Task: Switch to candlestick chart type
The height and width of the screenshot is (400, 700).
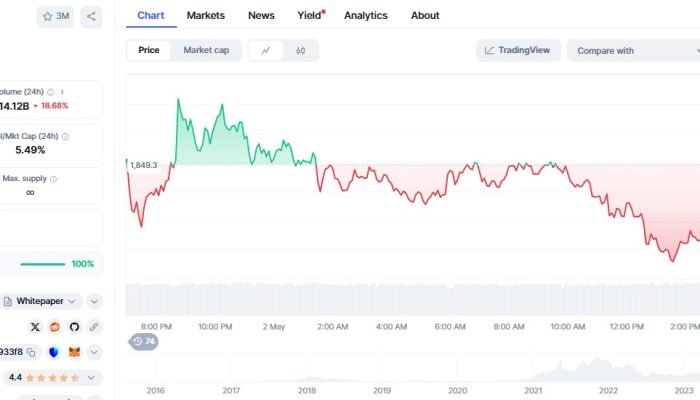Action: (x=300, y=50)
